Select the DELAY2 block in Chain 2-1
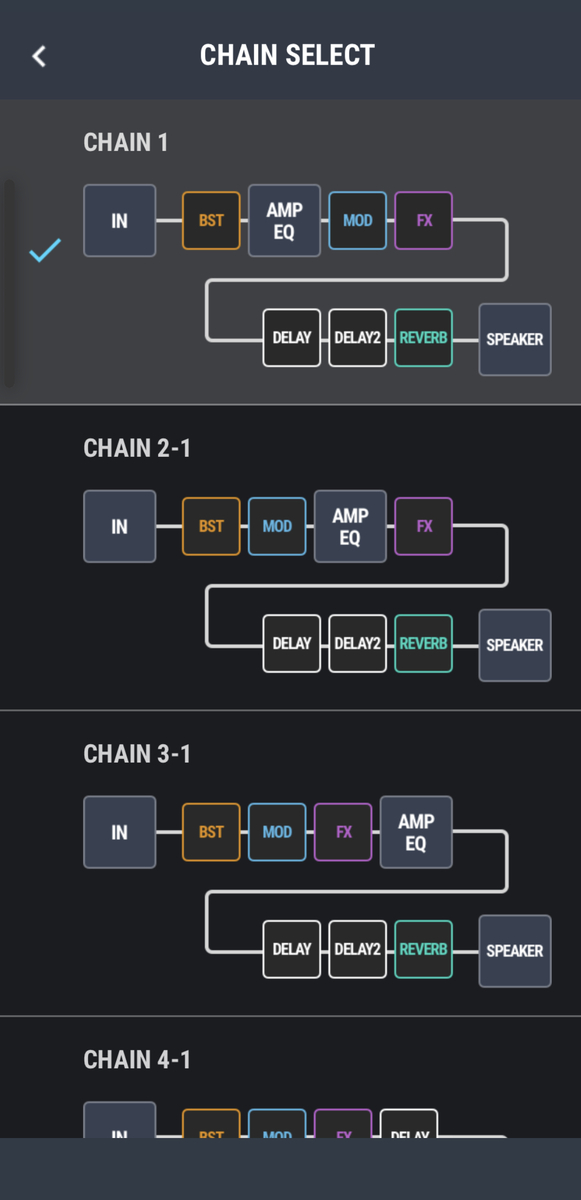Image resolution: width=581 pixels, height=1200 pixels. coord(357,644)
